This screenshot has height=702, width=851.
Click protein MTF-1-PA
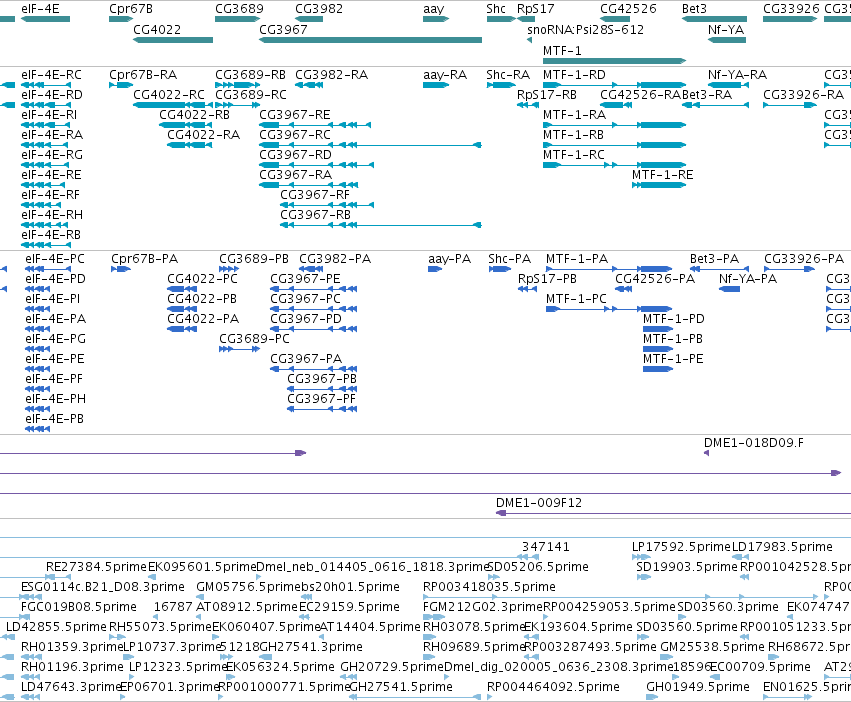[577, 259]
